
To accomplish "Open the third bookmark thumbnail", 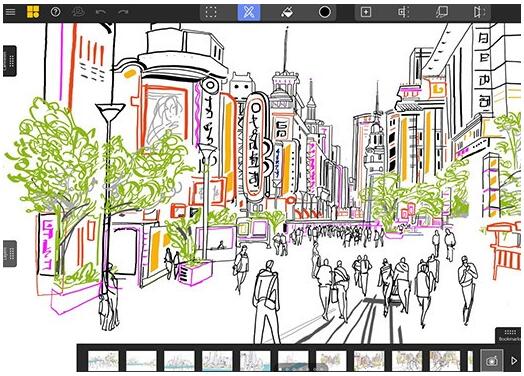I will click(x=179, y=361).
